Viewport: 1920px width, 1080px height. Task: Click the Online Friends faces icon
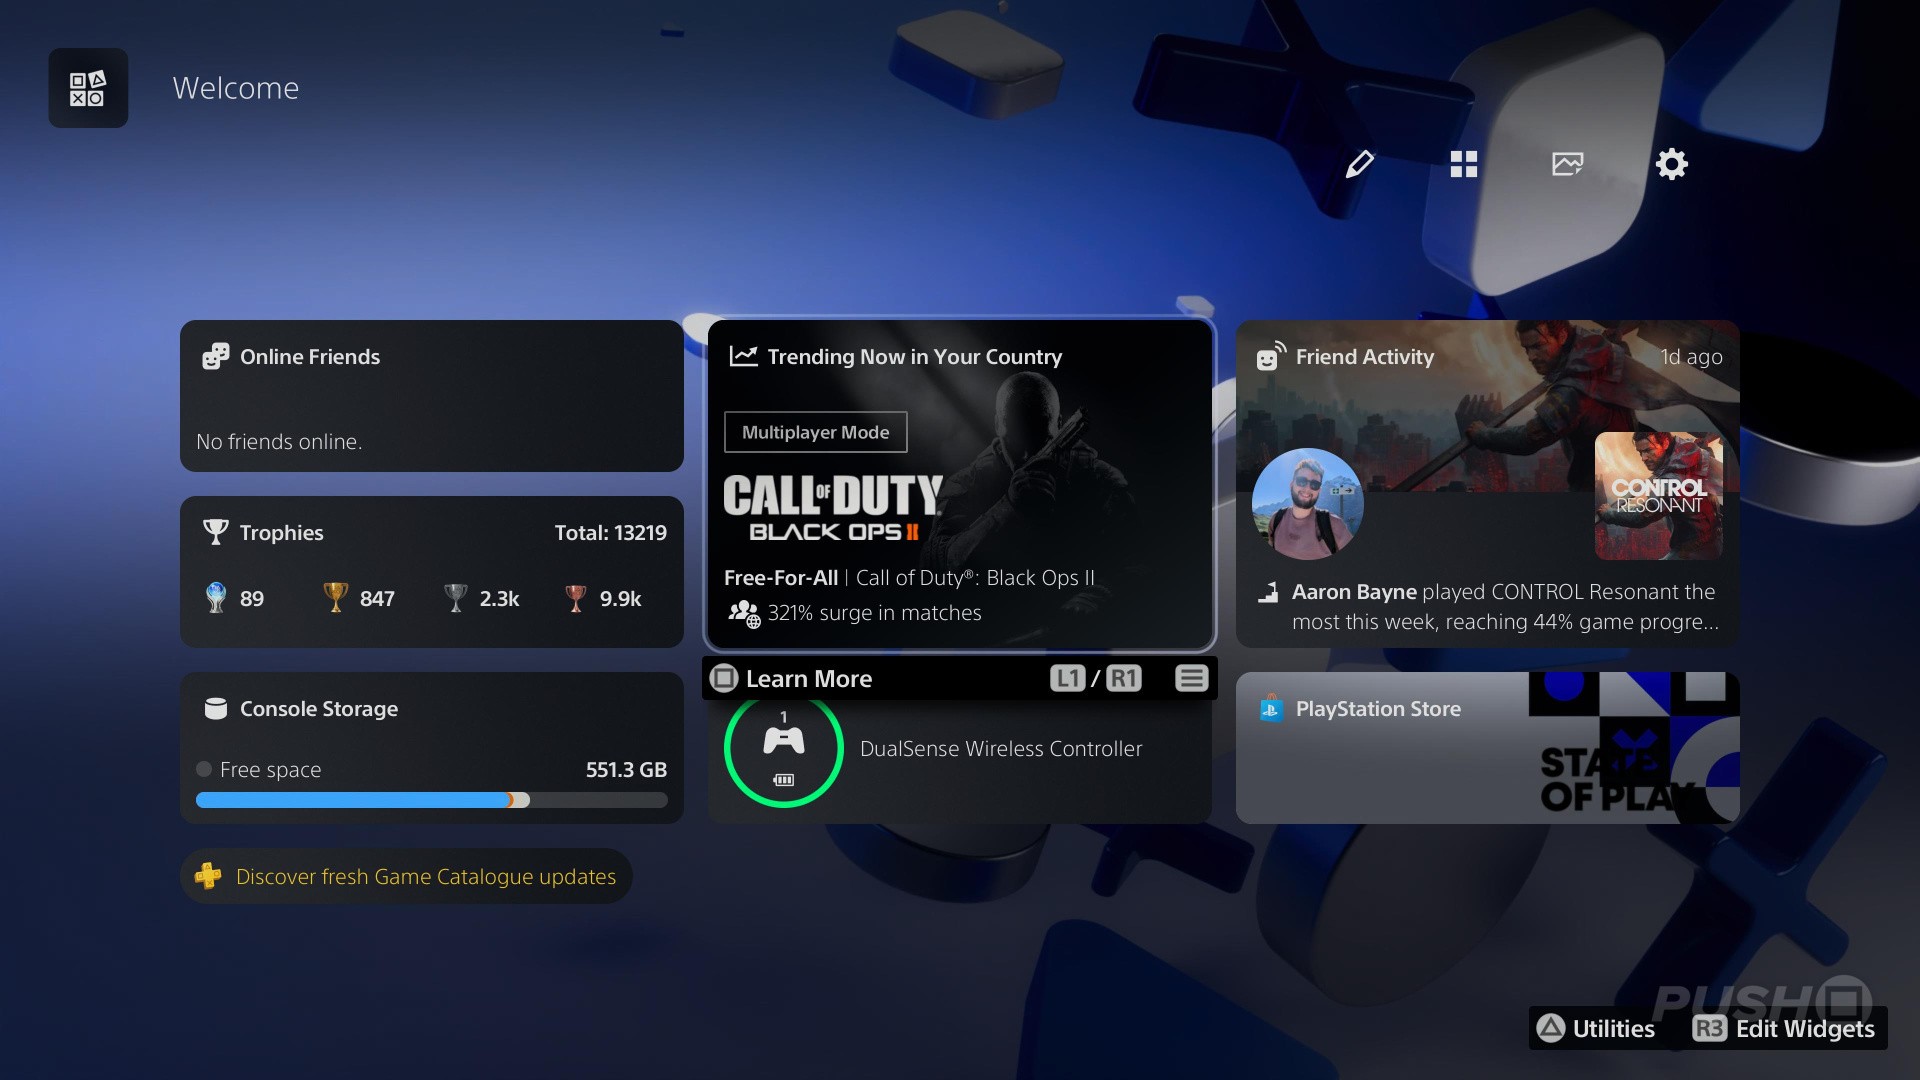click(215, 357)
